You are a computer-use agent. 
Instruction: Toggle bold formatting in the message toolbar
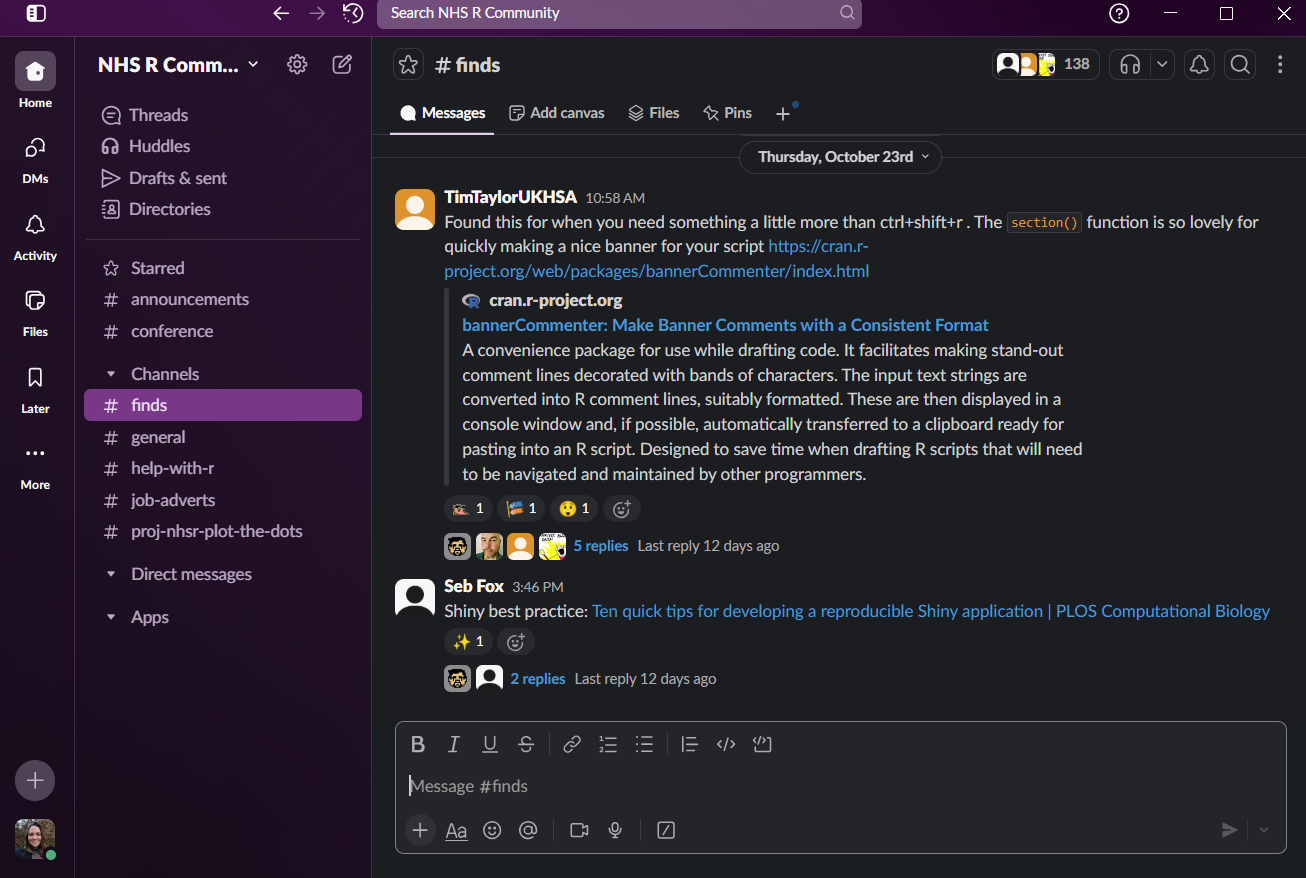click(x=418, y=744)
